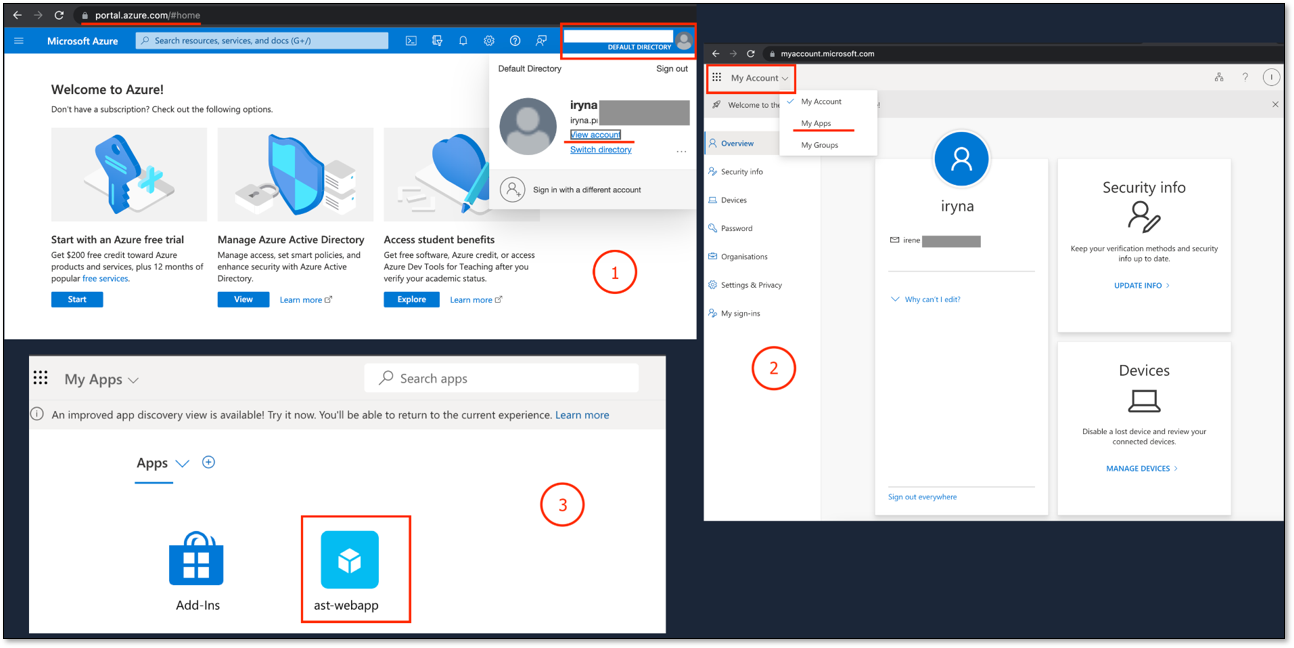Image resolution: width=1294 pixels, height=648 pixels.
Task: Open the app launcher beside My Account
Action: point(716,77)
